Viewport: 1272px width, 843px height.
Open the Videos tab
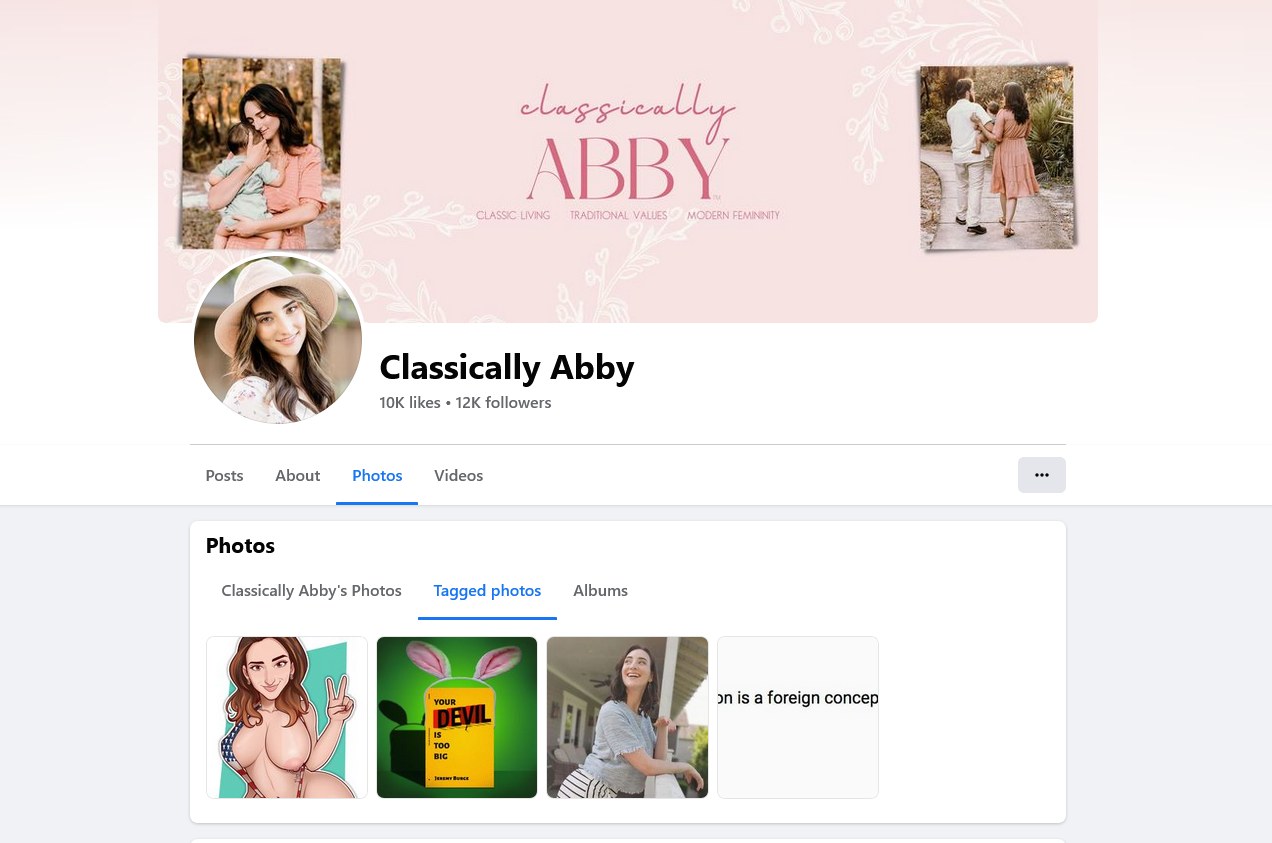point(458,475)
